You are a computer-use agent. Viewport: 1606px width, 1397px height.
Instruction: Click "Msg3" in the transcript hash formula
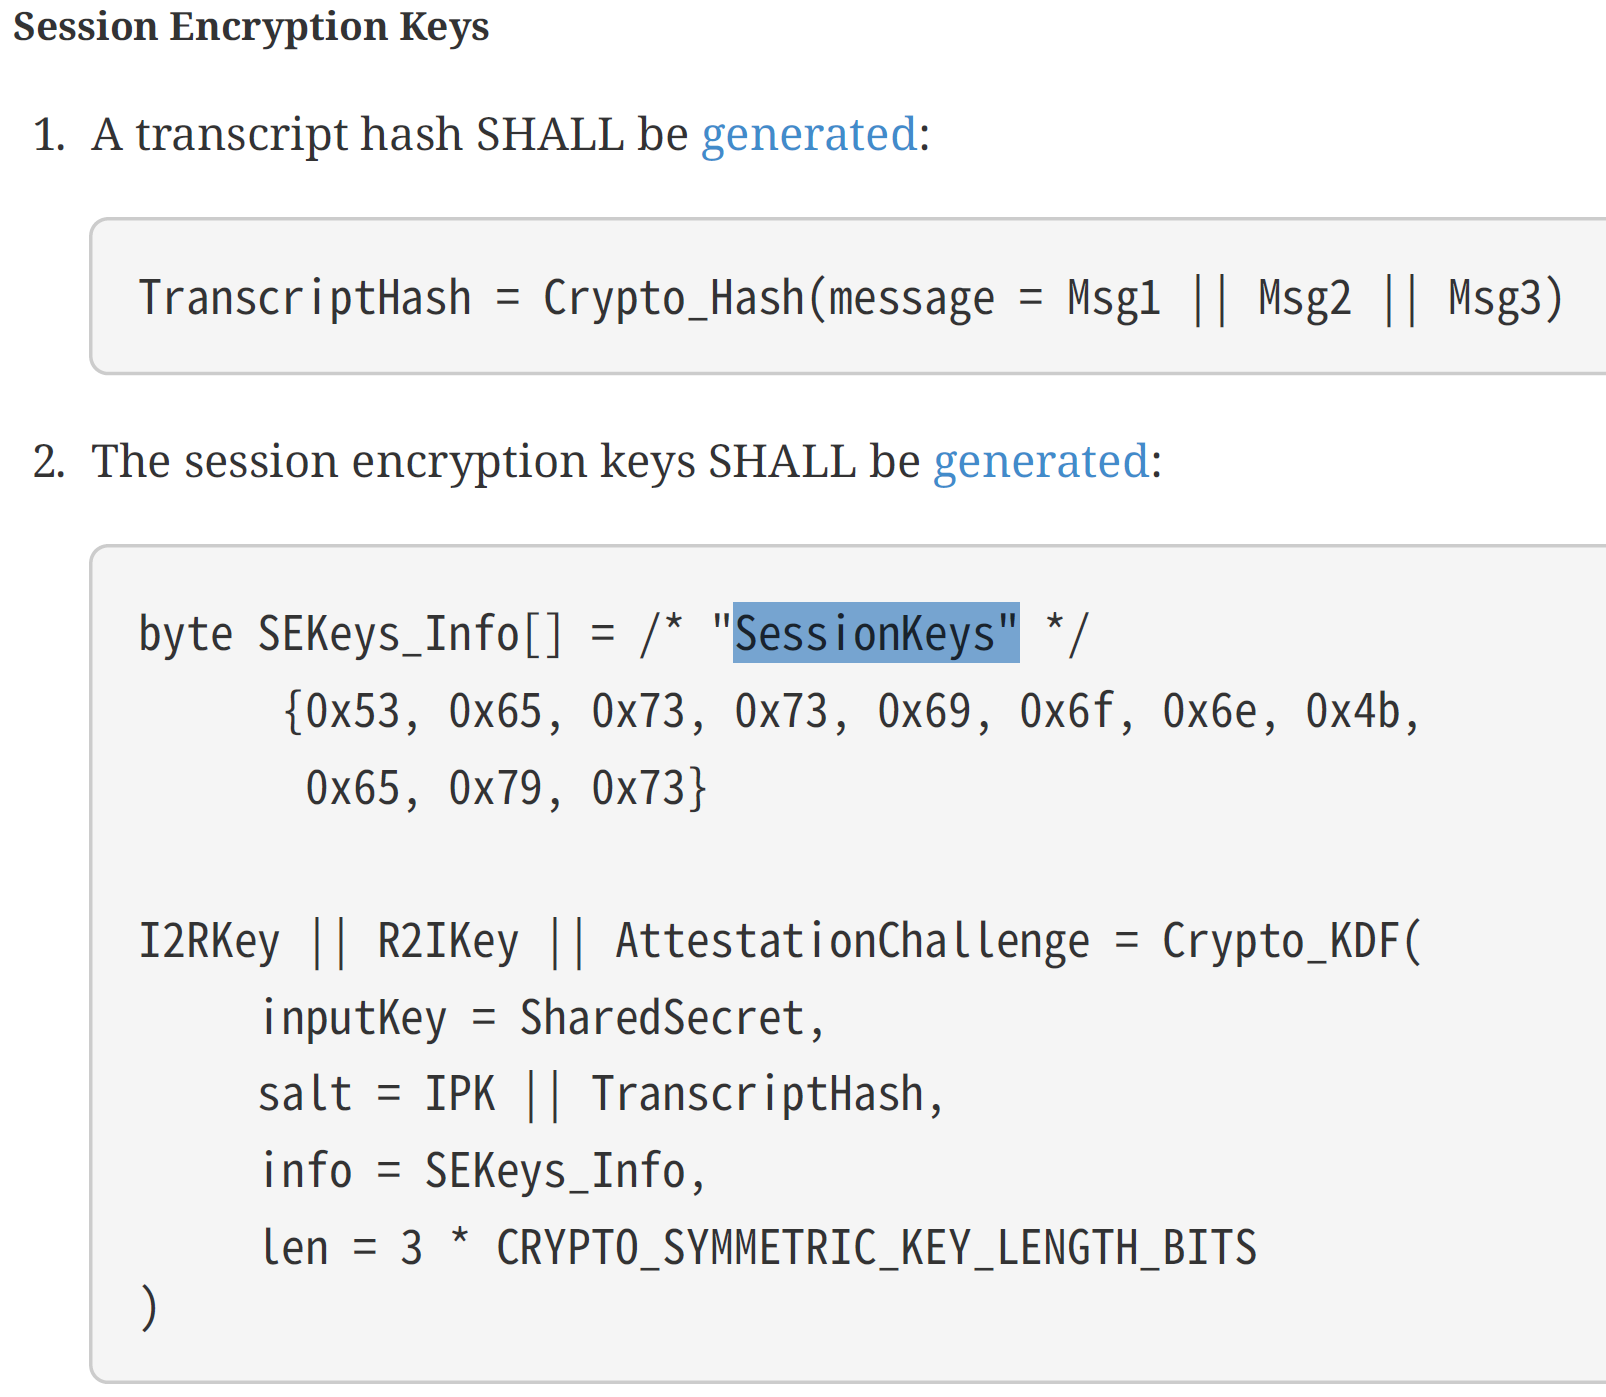pyautogui.click(x=1496, y=298)
